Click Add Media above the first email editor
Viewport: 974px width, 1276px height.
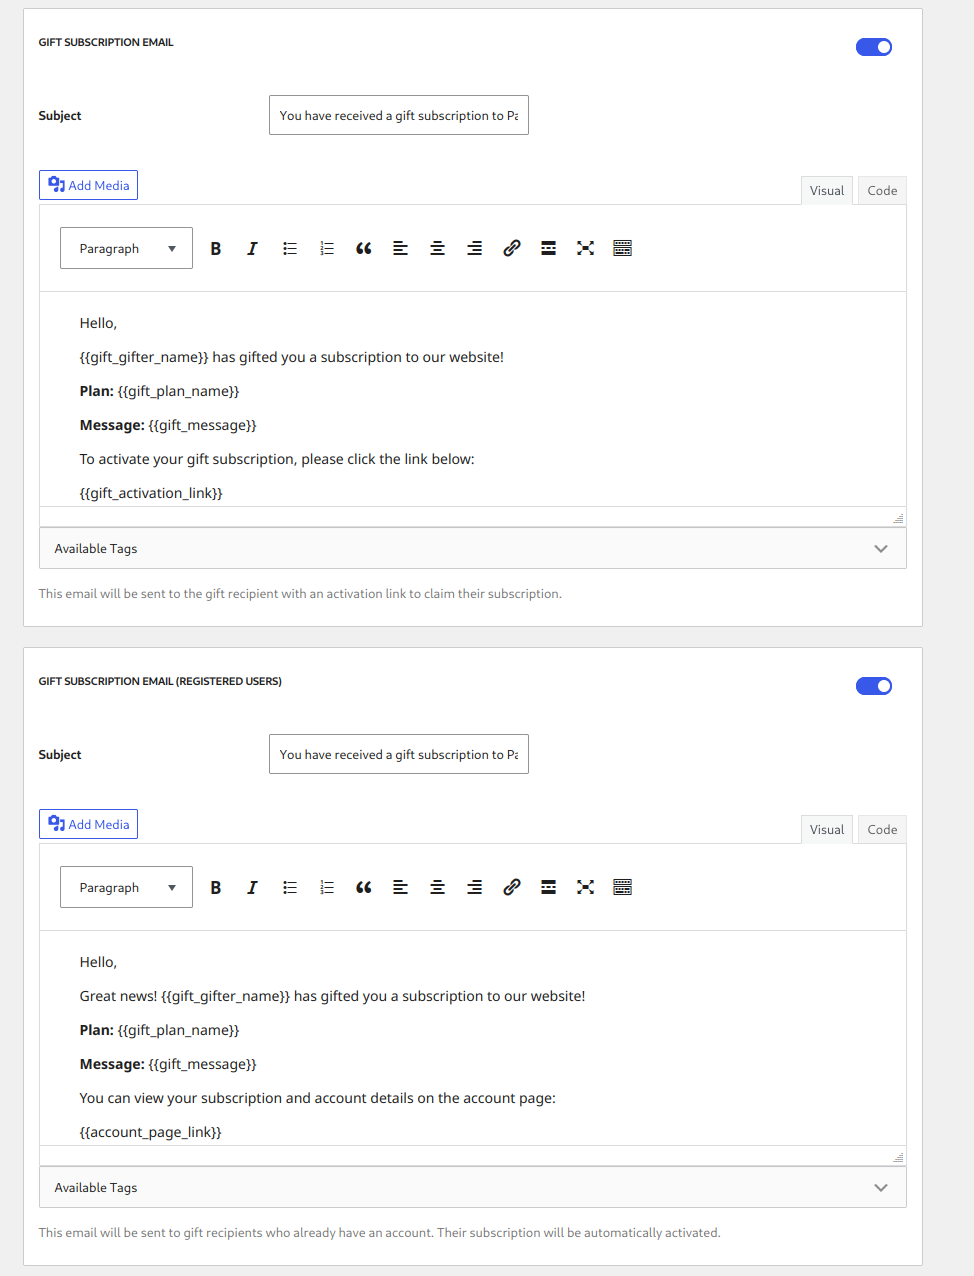(x=89, y=186)
